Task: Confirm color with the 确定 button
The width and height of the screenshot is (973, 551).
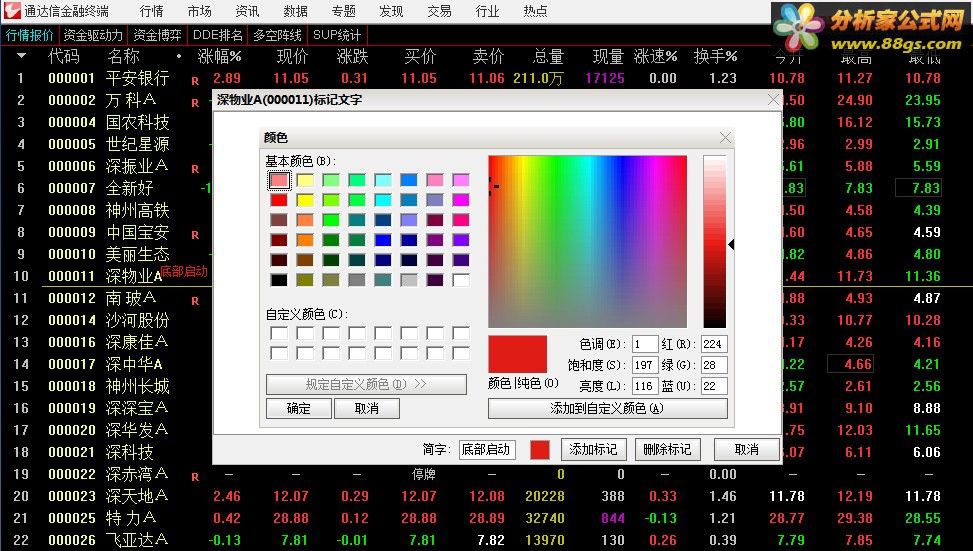Action: coord(298,408)
